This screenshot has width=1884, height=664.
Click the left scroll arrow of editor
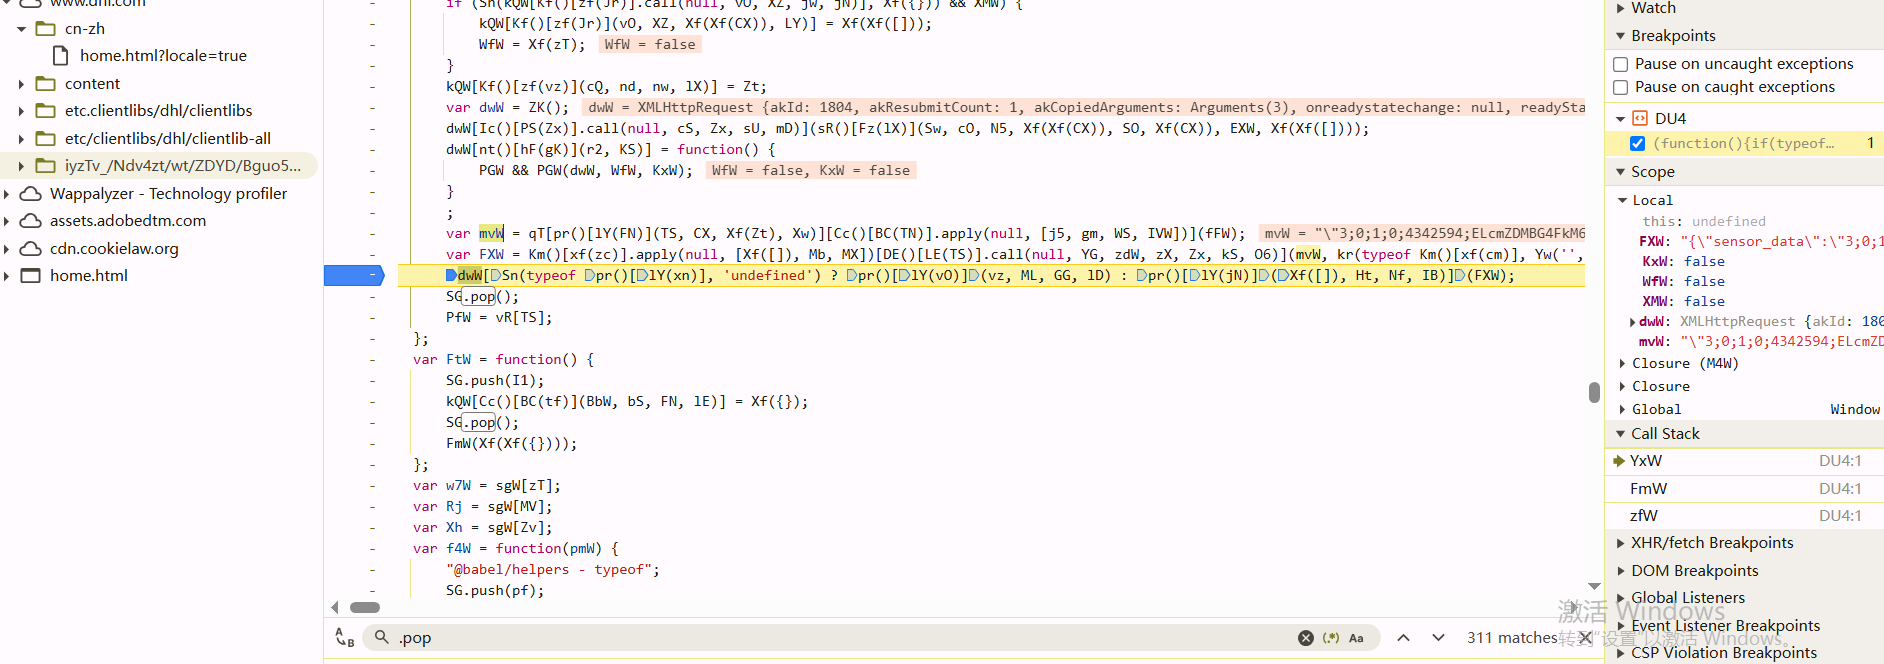(x=335, y=607)
